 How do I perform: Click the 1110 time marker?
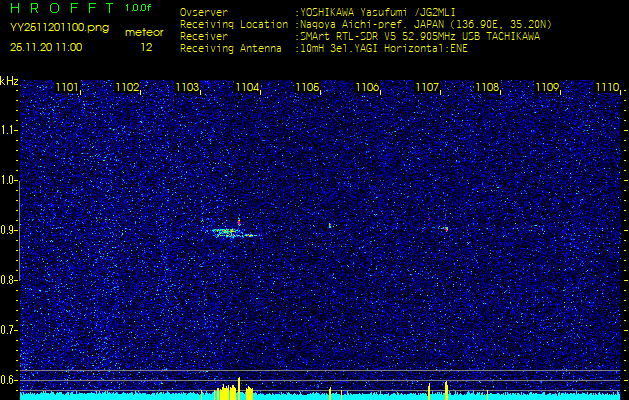(x=607, y=87)
